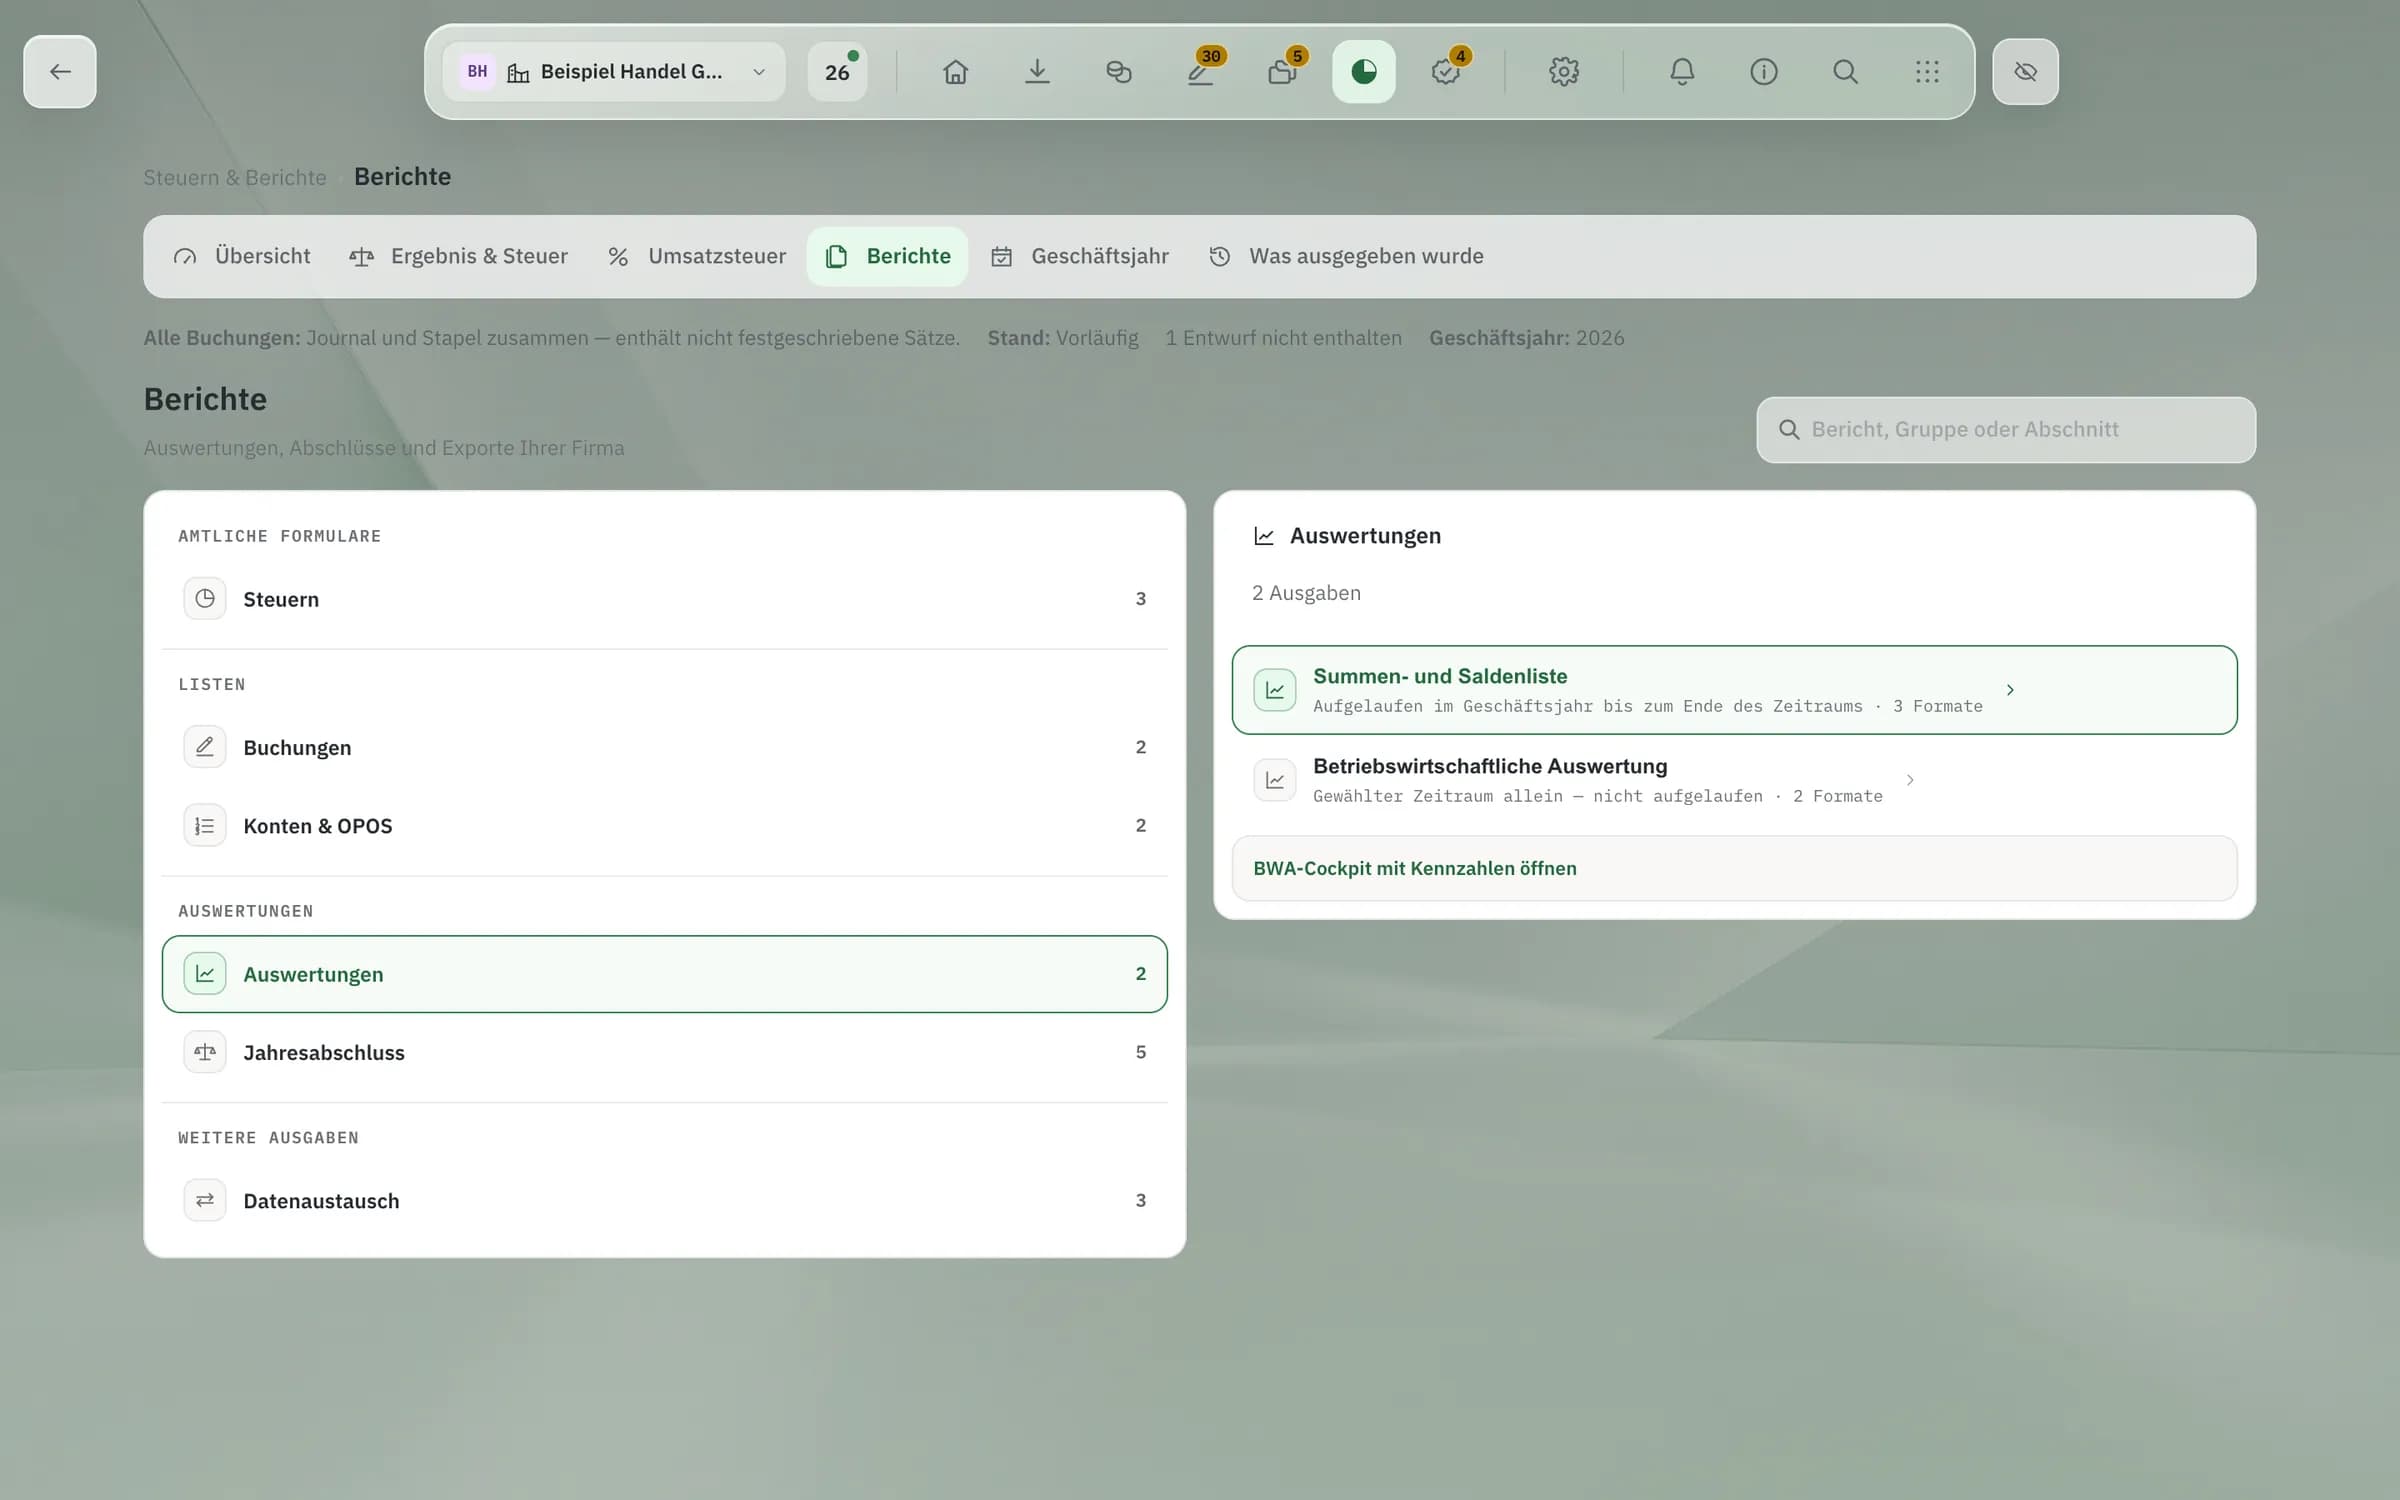Open the search magnifier in top bar
This screenshot has width=2400, height=1500.
1845,72
